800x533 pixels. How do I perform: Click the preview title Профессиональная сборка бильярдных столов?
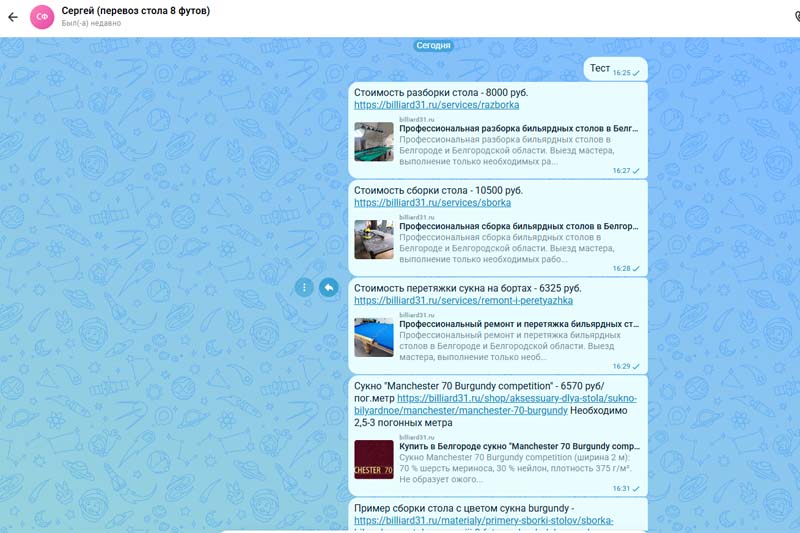point(518,226)
